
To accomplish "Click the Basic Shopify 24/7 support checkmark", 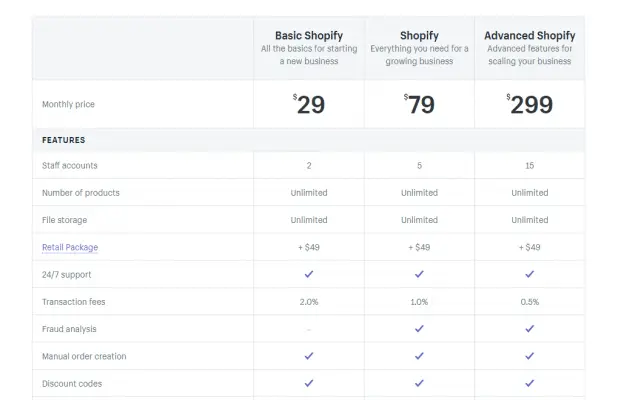I will 309,274.
